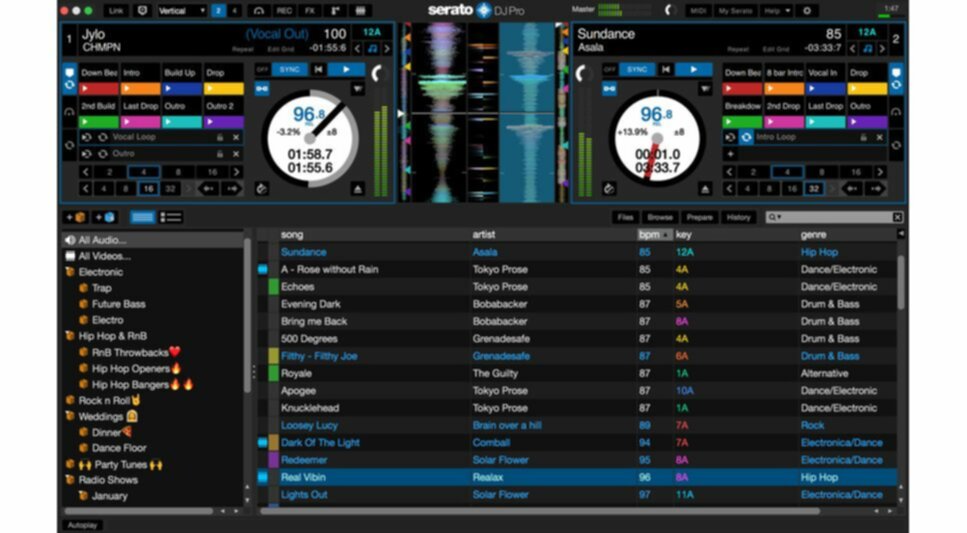Open the Vertical display mode dropdown
Screen dimensions: 967x533
click(x=181, y=10)
